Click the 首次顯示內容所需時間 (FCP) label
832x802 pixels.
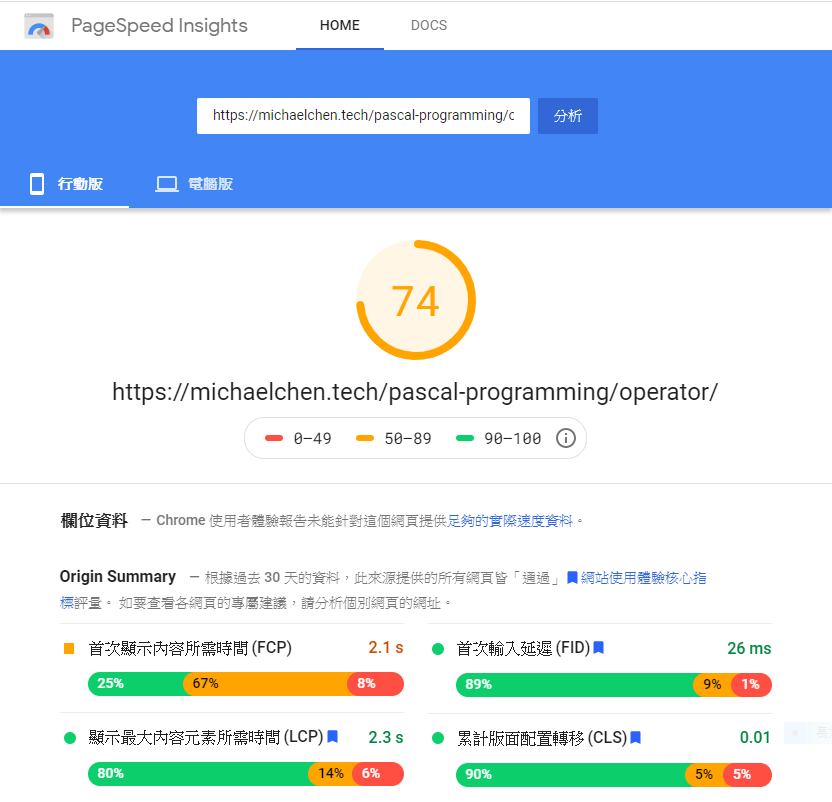pos(190,648)
